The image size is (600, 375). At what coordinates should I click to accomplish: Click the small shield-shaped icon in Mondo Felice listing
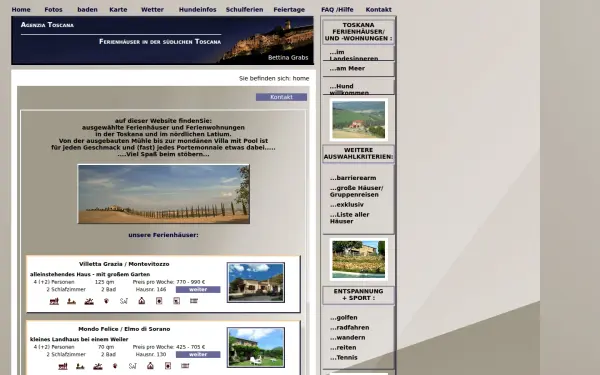(x=115, y=366)
